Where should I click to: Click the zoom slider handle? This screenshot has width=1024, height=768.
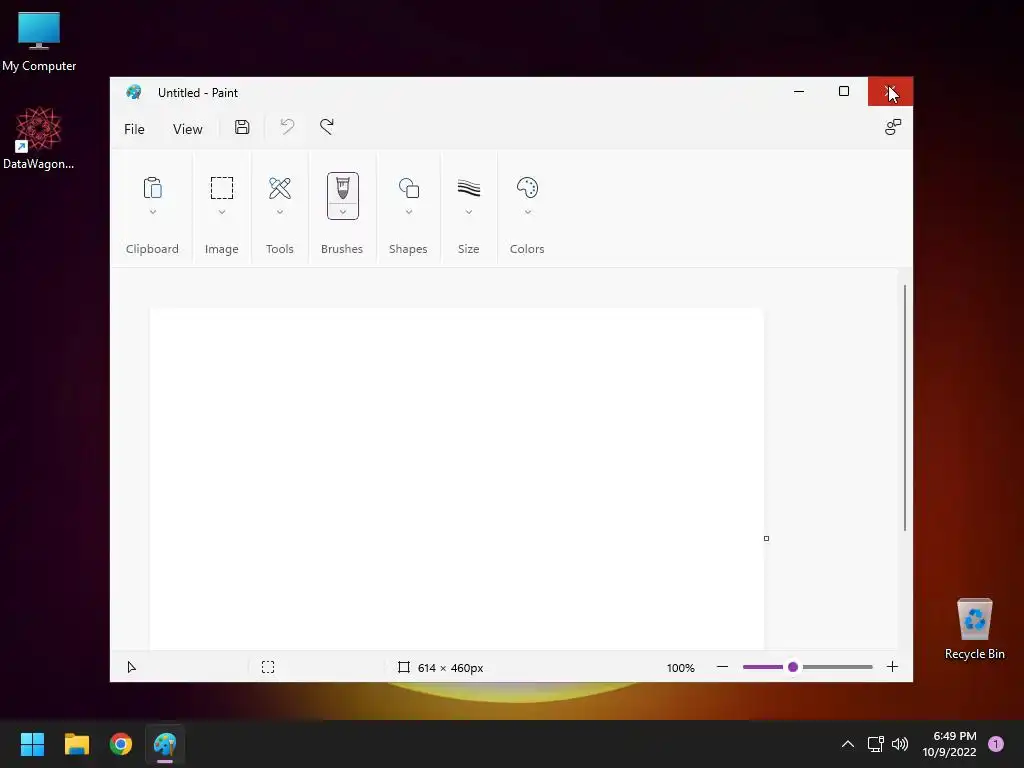pos(793,667)
